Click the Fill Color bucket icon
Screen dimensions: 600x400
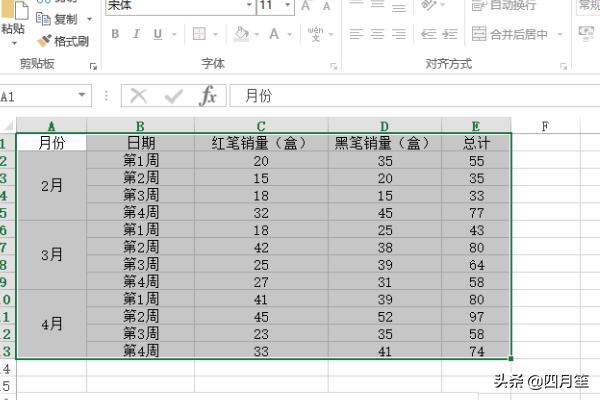pos(241,34)
